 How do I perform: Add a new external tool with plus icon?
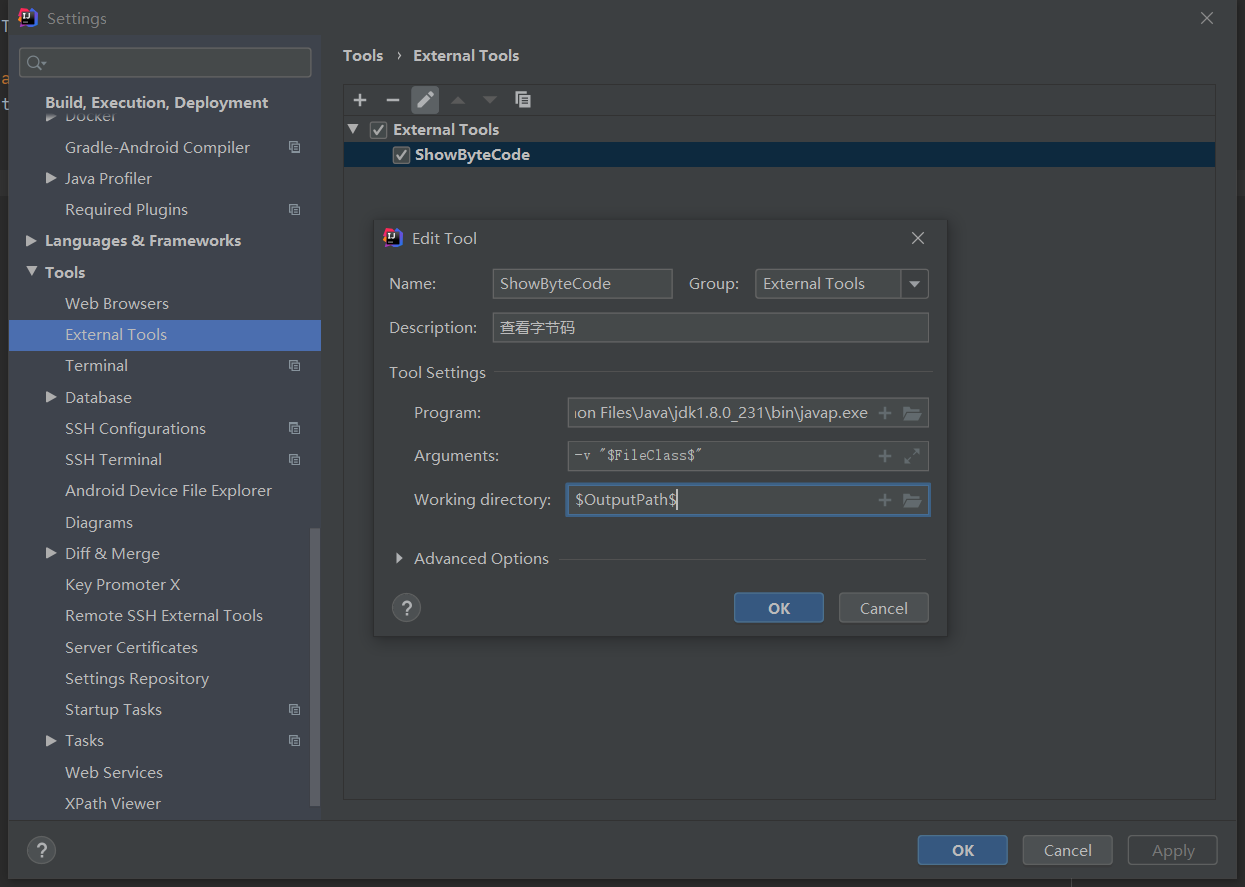click(x=360, y=100)
